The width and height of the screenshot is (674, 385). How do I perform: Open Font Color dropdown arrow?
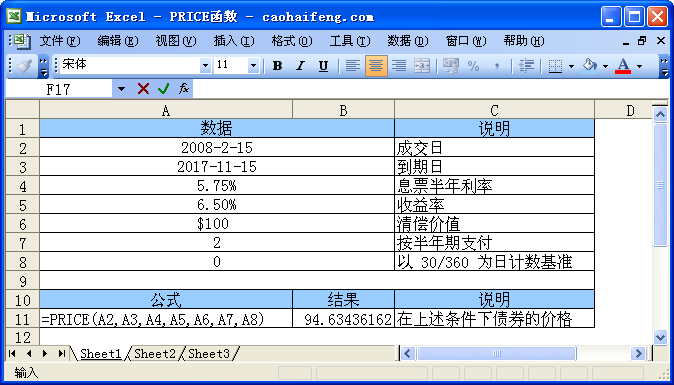[639, 66]
